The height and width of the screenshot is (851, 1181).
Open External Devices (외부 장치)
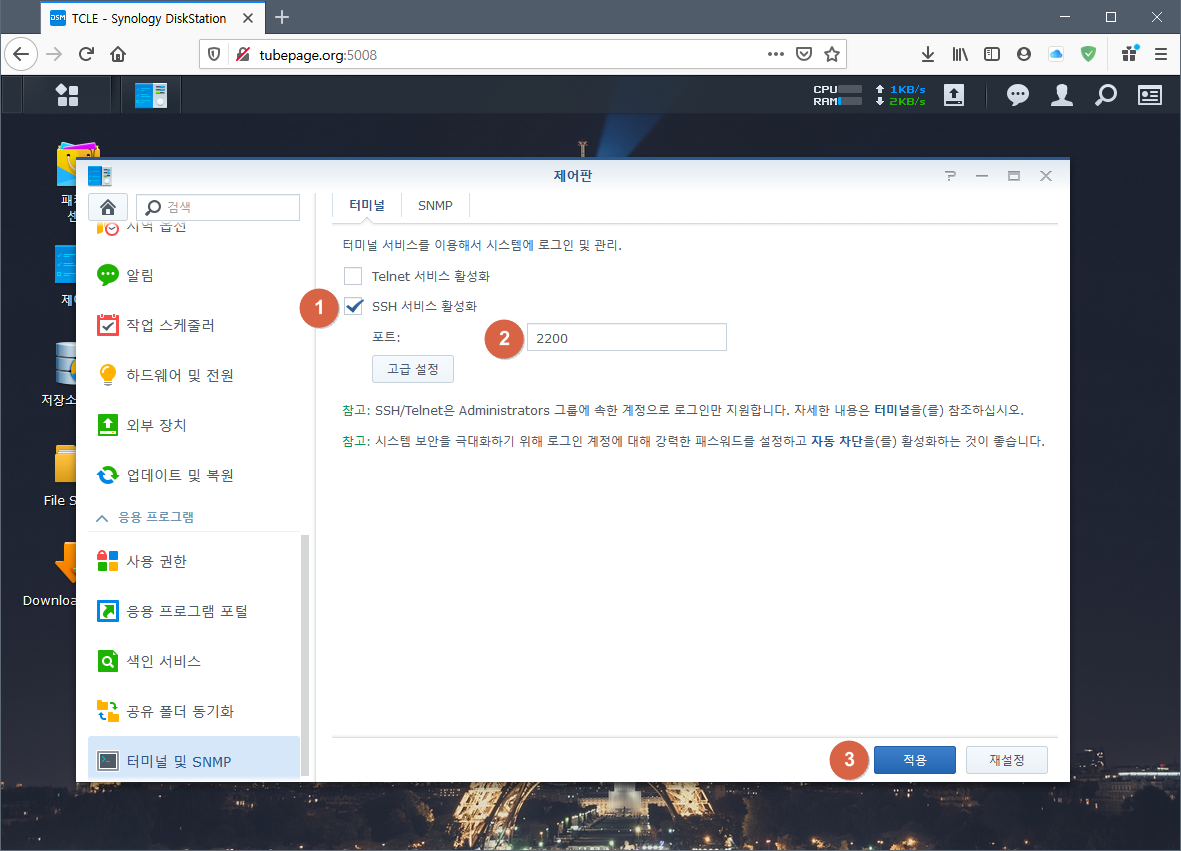194,425
